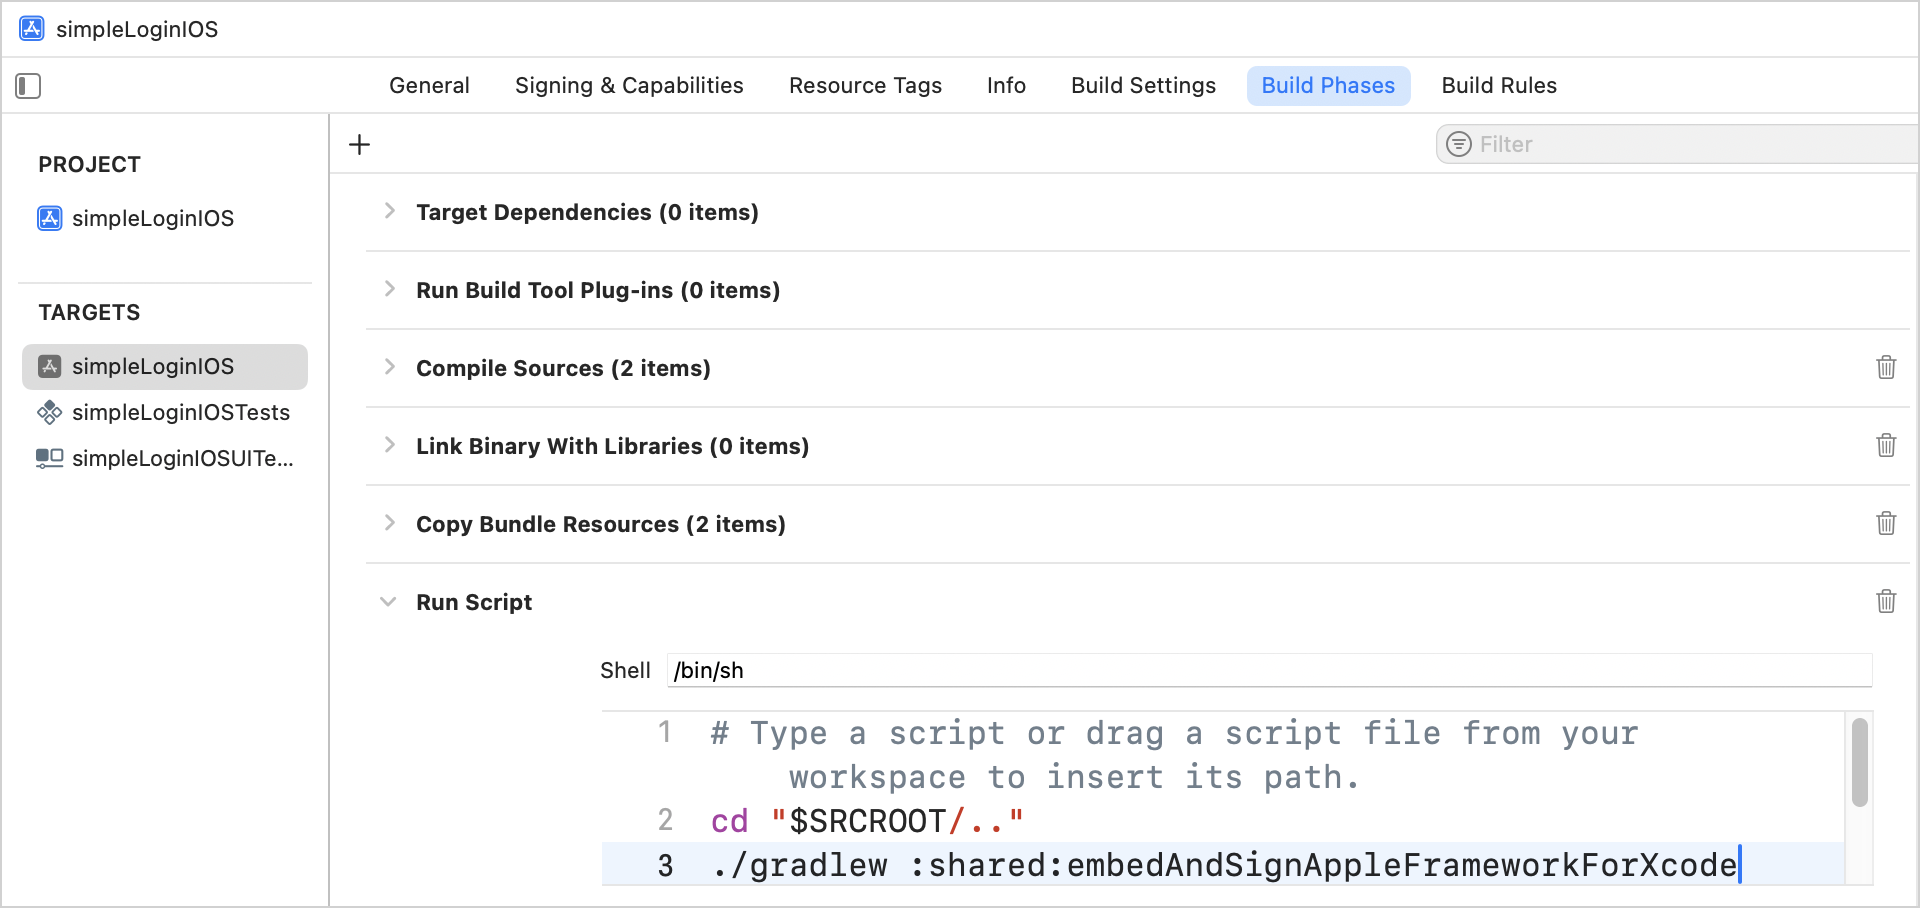Click the Shell /bin/sh input field

pos(1269,670)
